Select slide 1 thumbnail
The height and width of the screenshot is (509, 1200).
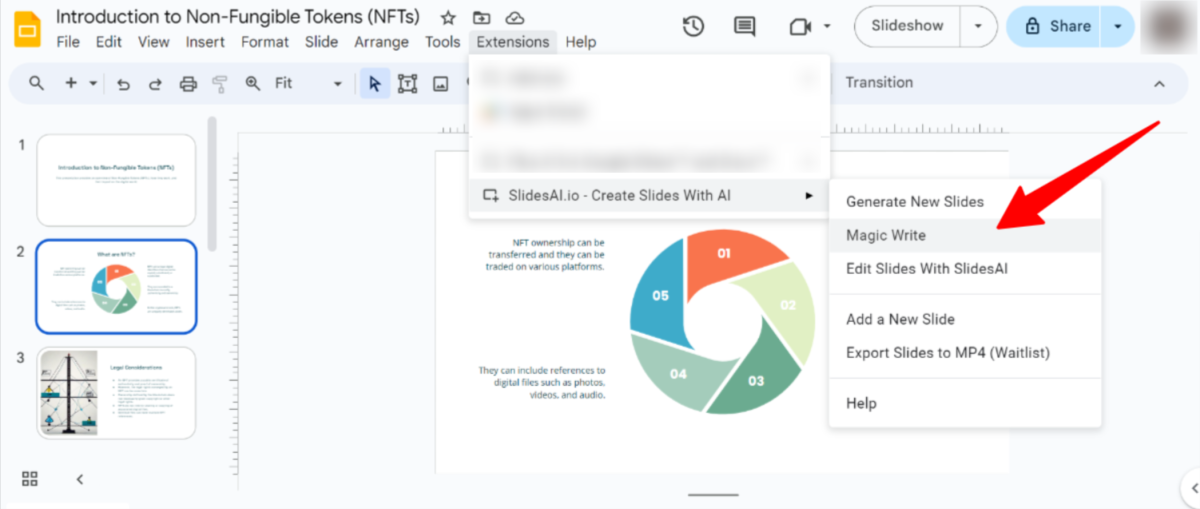coord(116,180)
